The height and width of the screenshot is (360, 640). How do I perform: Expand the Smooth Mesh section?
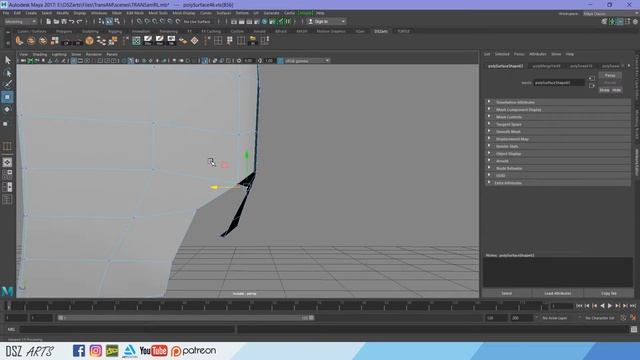pyautogui.click(x=557, y=131)
